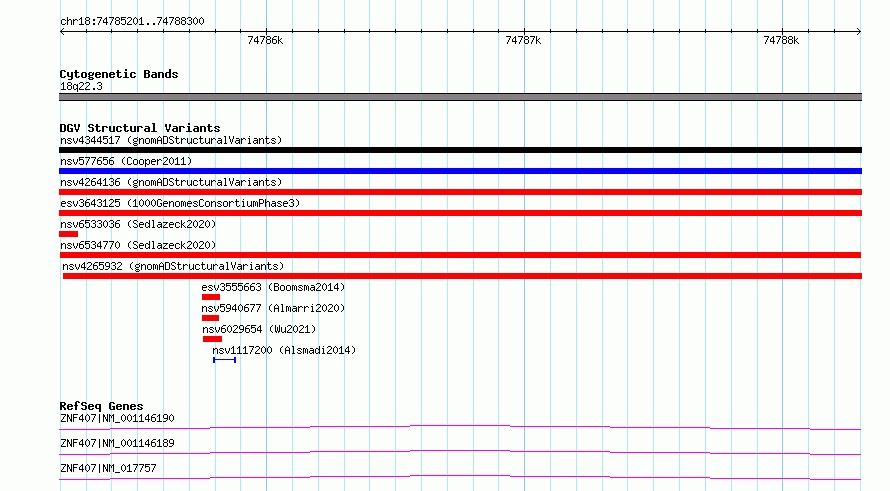
Task: Open the DGV Structural Variants track title
Action: (x=140, y=128)
